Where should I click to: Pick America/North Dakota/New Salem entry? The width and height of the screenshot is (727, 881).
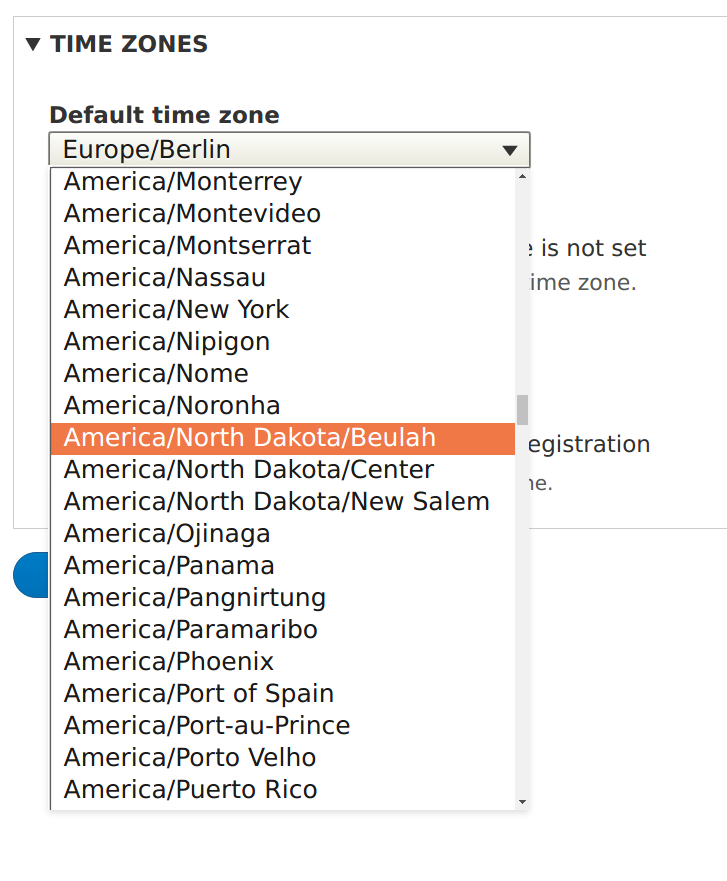point(277,501)
